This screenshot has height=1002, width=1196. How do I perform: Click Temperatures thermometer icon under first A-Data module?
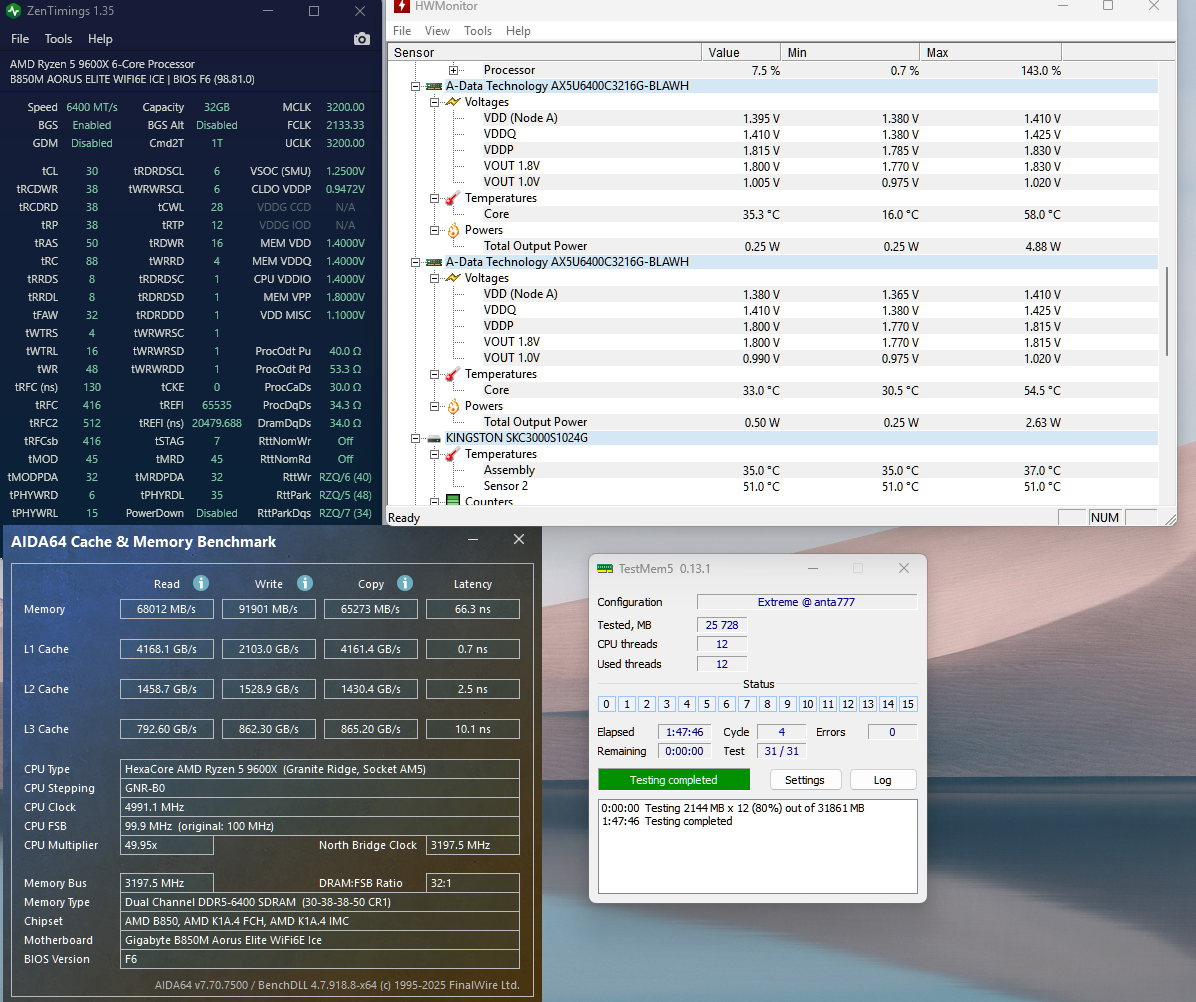tap(452, 198)
